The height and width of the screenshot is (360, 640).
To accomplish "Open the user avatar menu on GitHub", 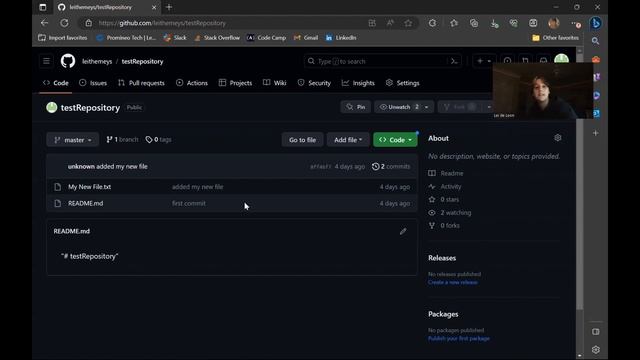I will 562,60.
